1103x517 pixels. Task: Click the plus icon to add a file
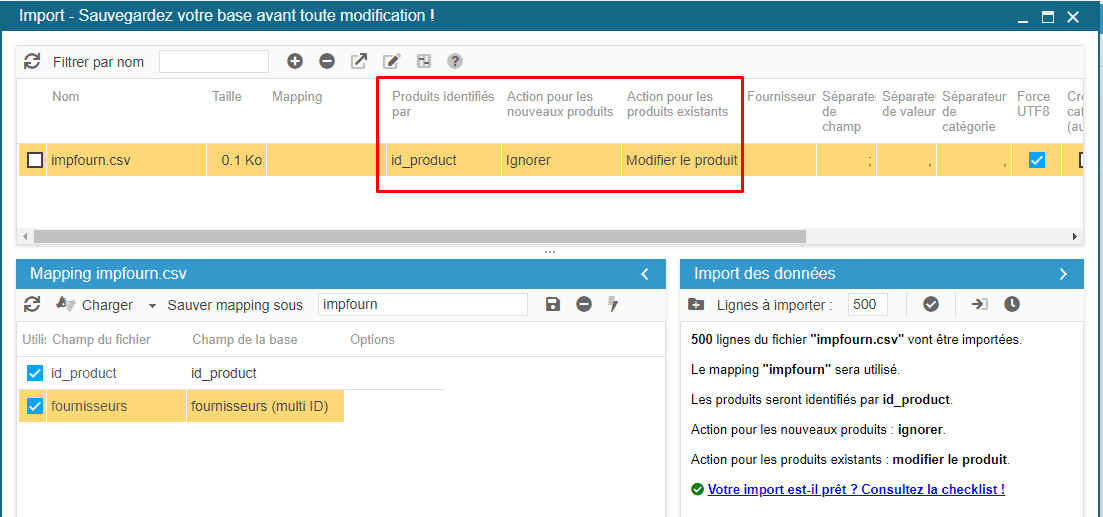(295, 62)
